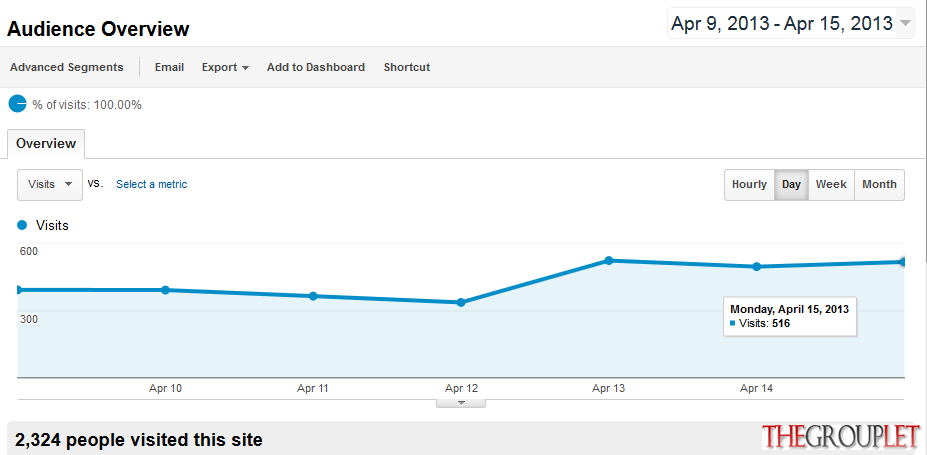
Task: Click the Audience Overview title
Action: (x=98, y=29)
